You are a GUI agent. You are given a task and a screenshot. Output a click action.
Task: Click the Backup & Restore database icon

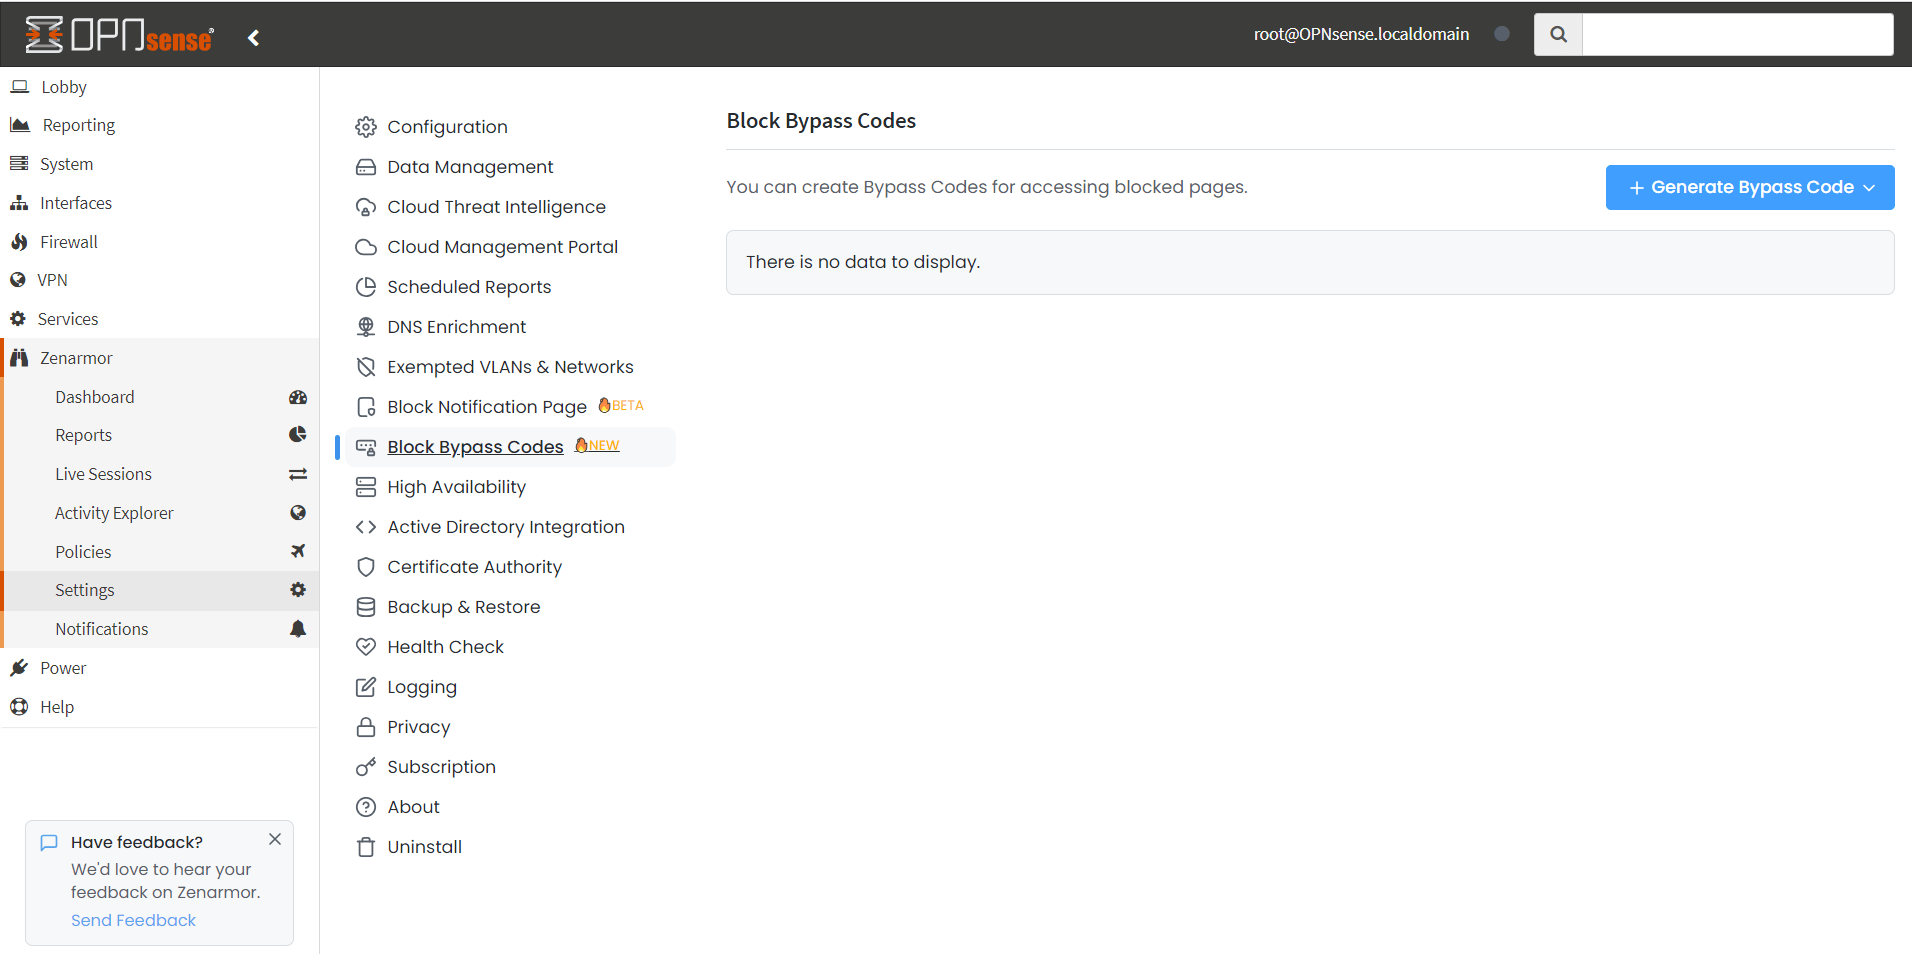366,607
